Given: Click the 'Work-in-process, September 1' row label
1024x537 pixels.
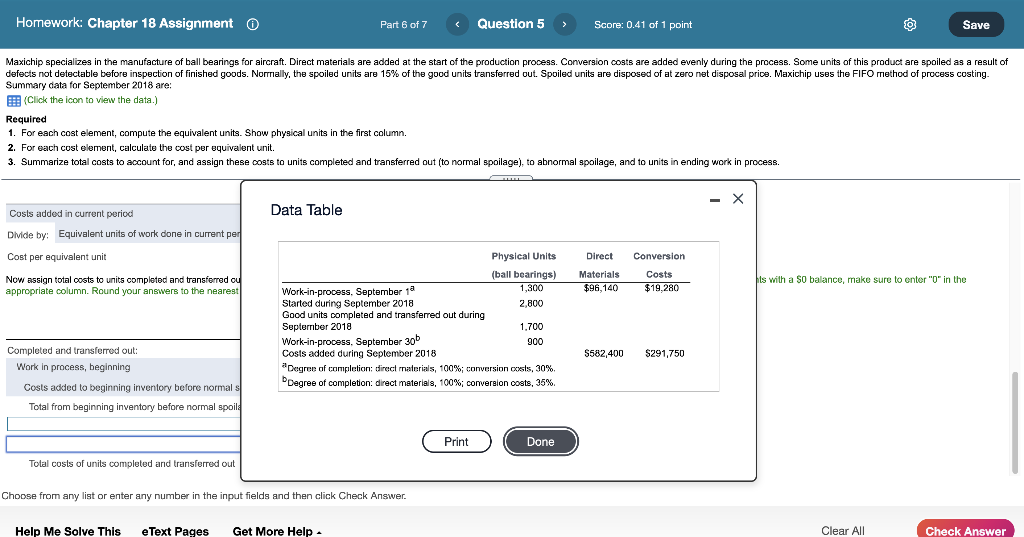Looking at the screenshot, I should (348, 291).
